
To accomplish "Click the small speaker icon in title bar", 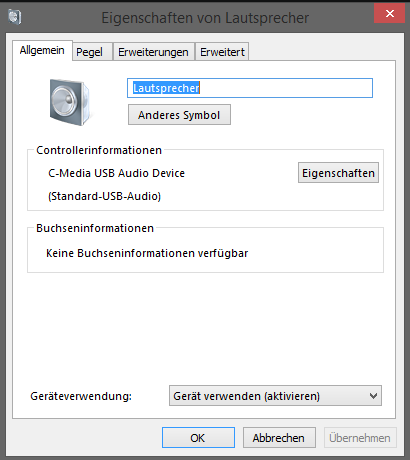I will (x=15, y=17).
